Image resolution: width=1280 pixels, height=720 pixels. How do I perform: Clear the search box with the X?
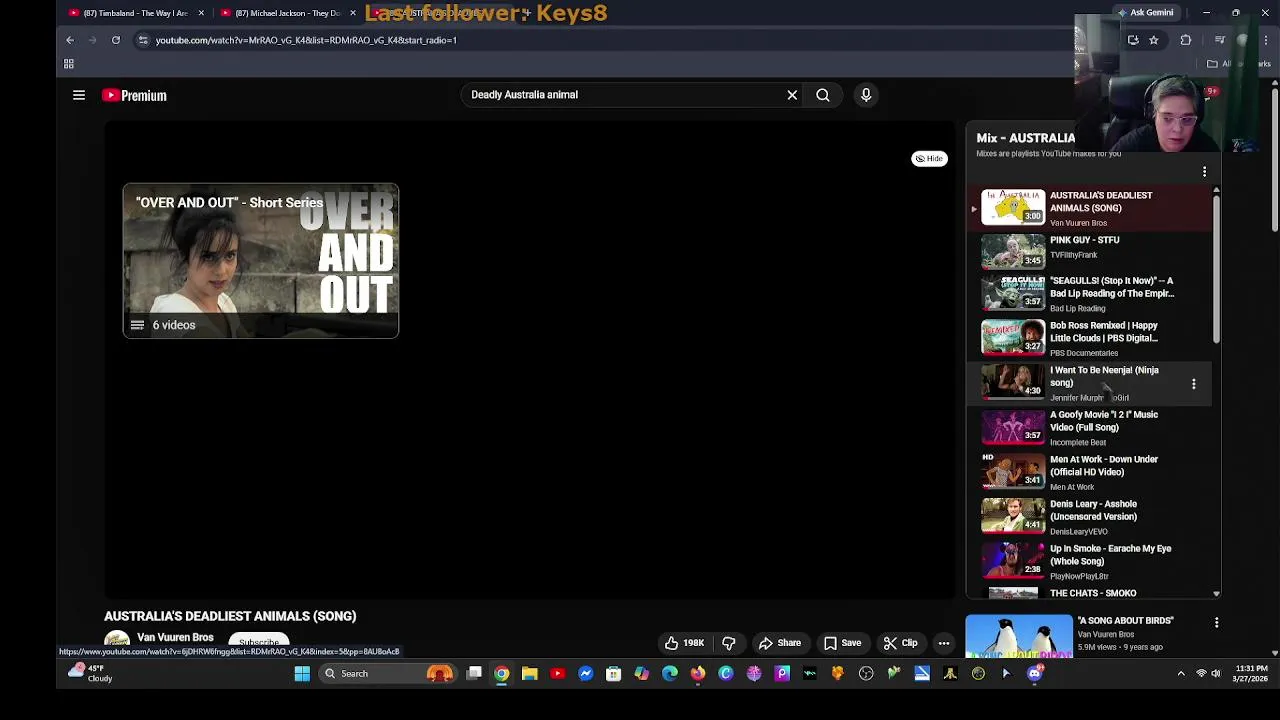point(792,95)
